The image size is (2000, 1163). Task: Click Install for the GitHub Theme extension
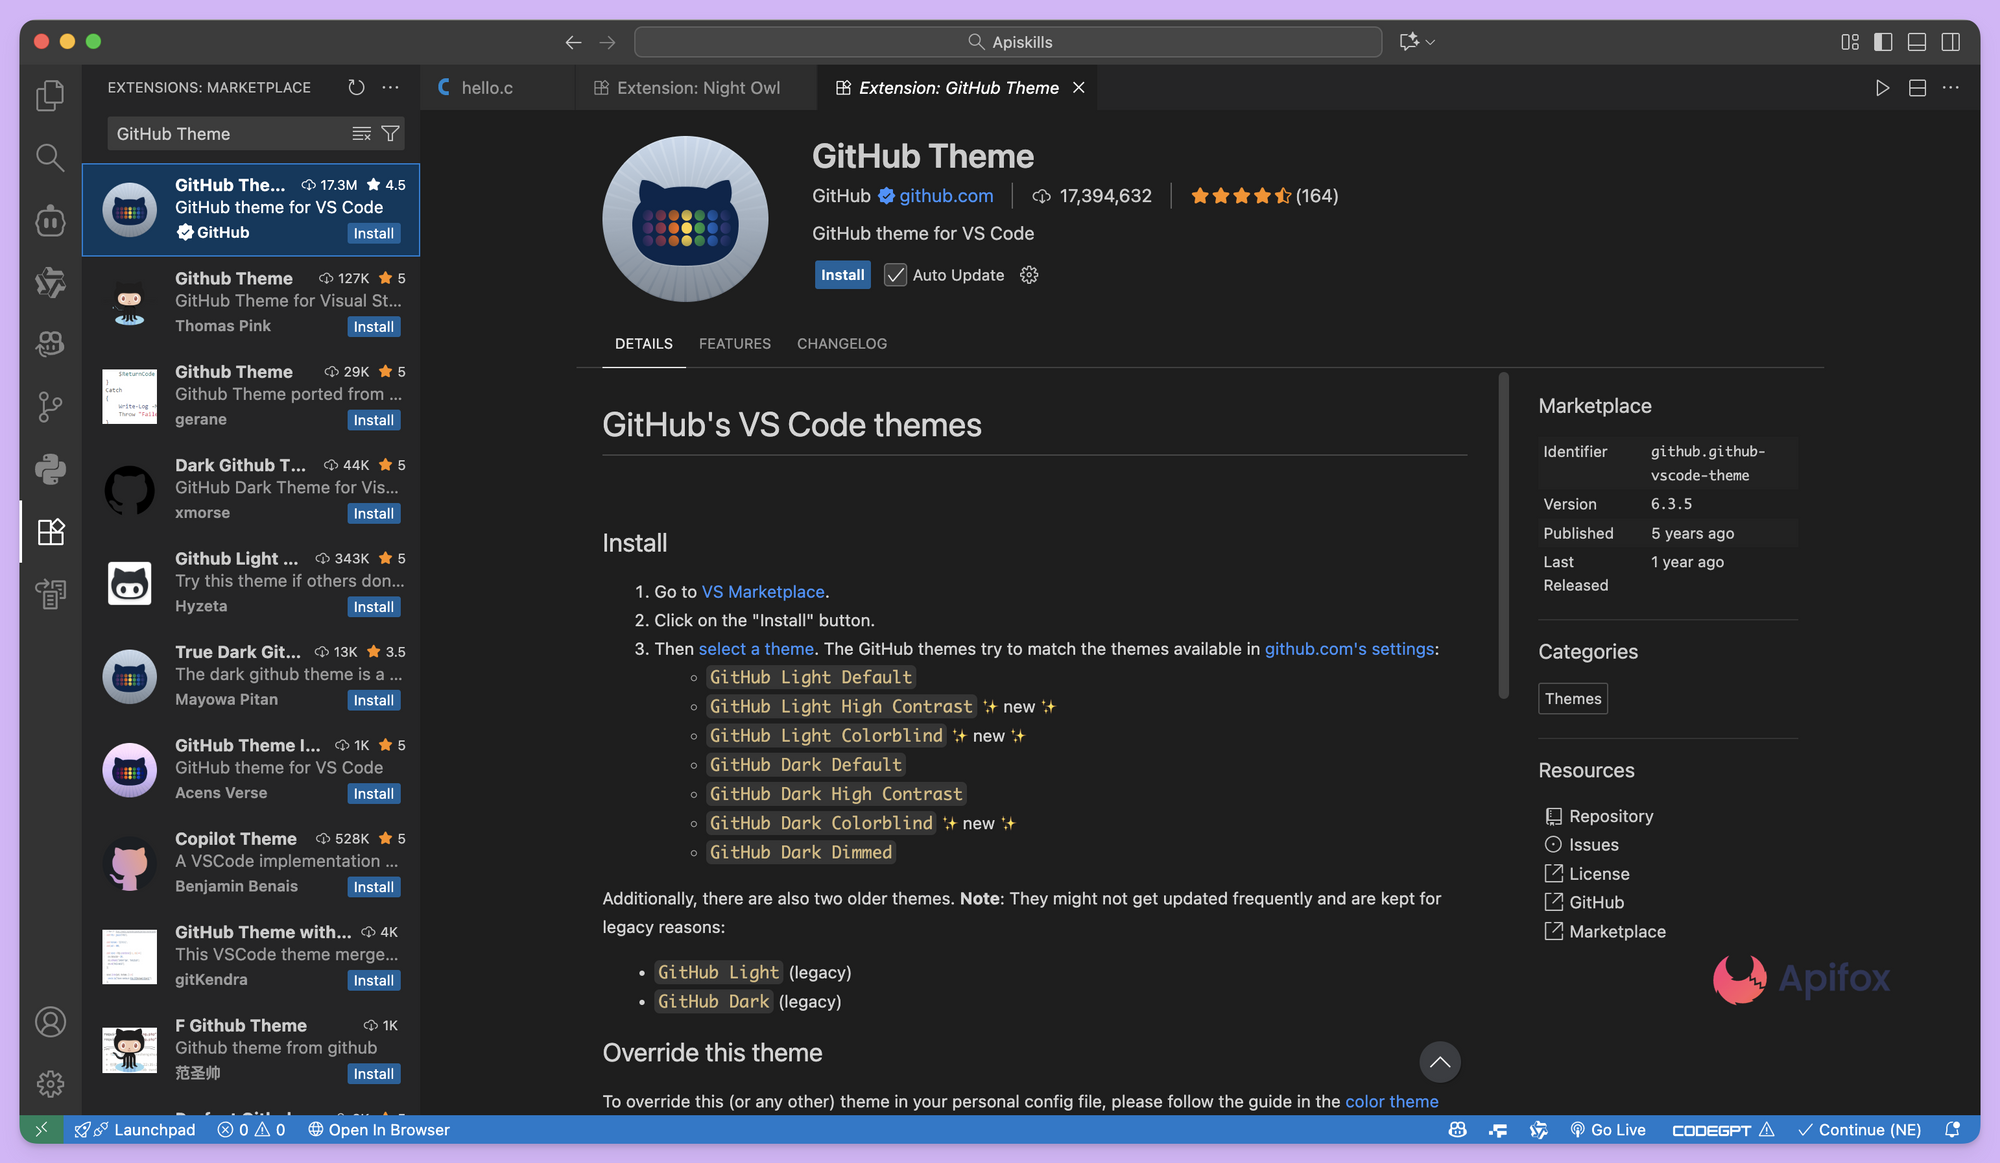pyautogui.click(x=842, y=275)
